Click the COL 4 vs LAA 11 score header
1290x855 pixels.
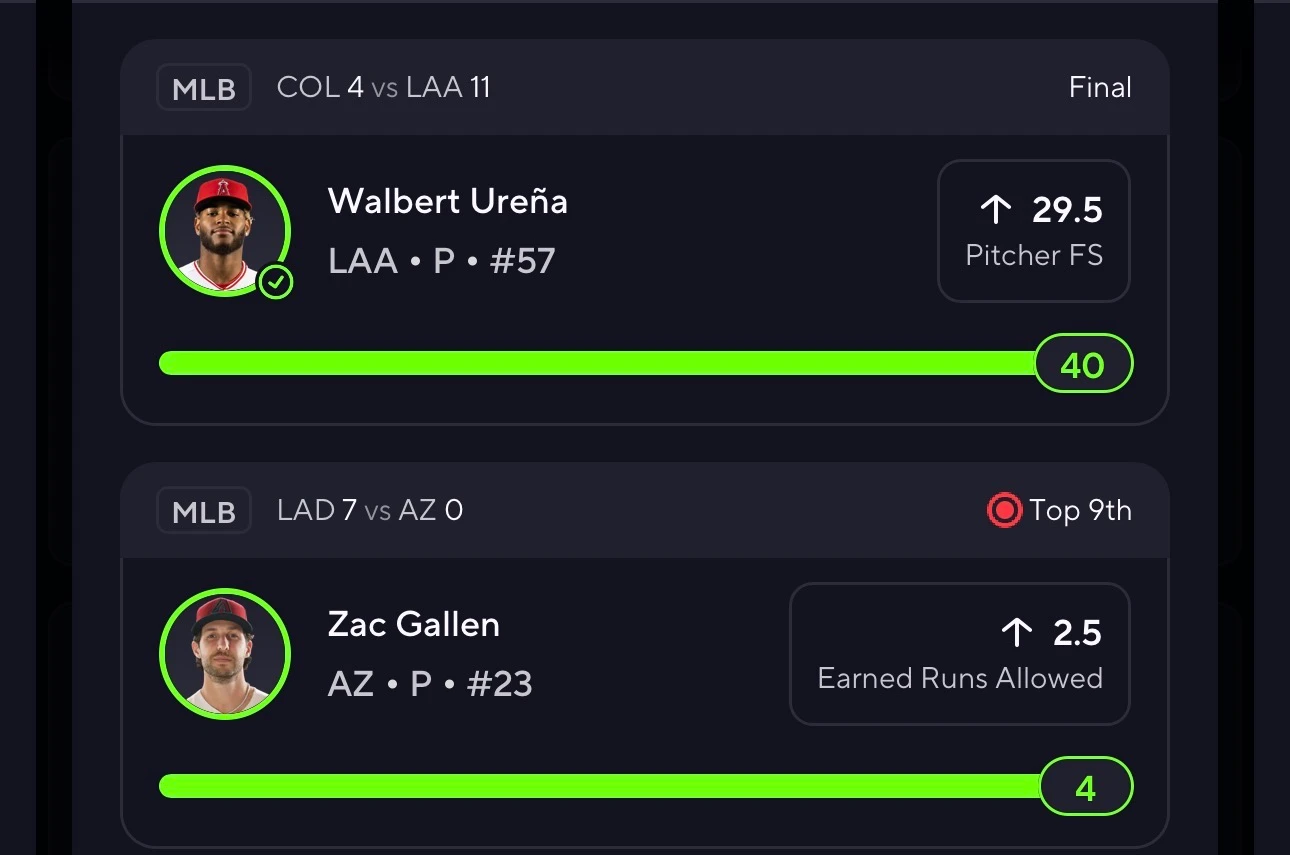pyautogui.click(x=384, y=88)
